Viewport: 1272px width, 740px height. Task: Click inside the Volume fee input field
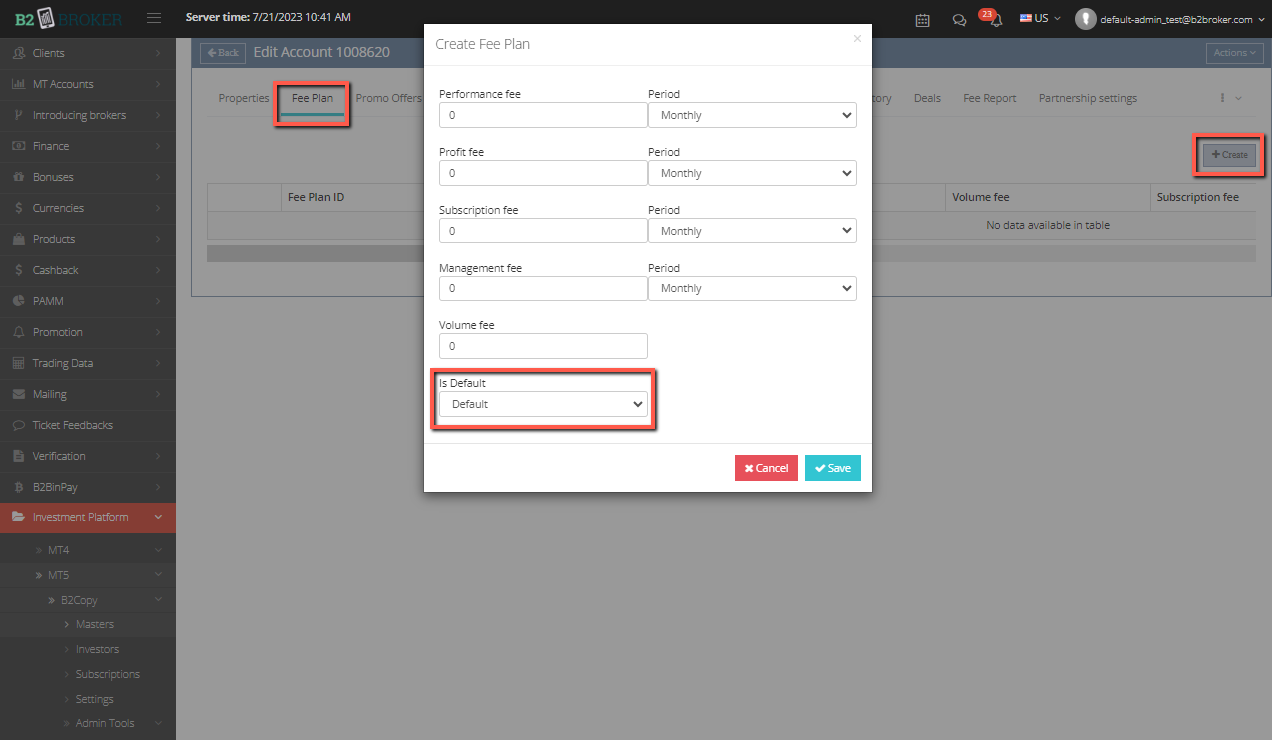point(543,346)
